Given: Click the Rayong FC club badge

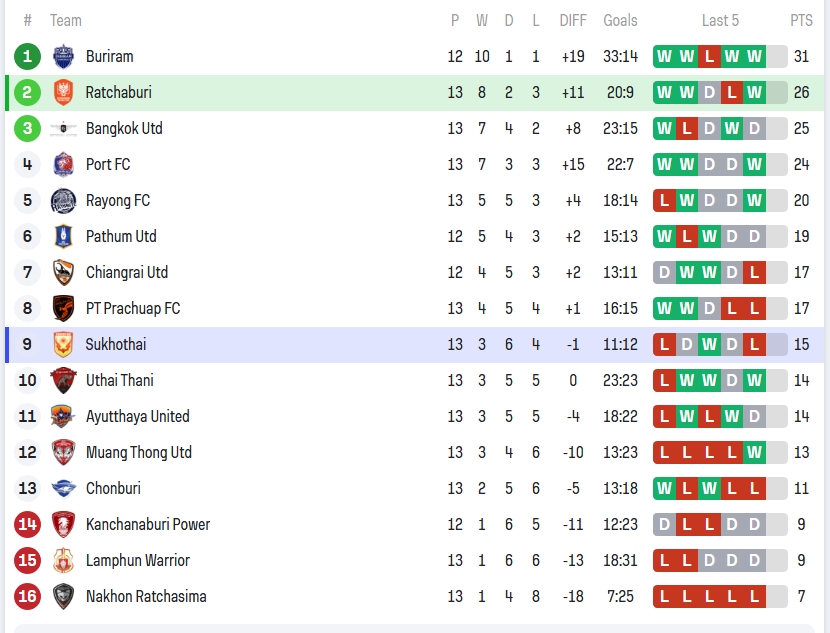Looking at the screenshot, I should pos(63,200).
